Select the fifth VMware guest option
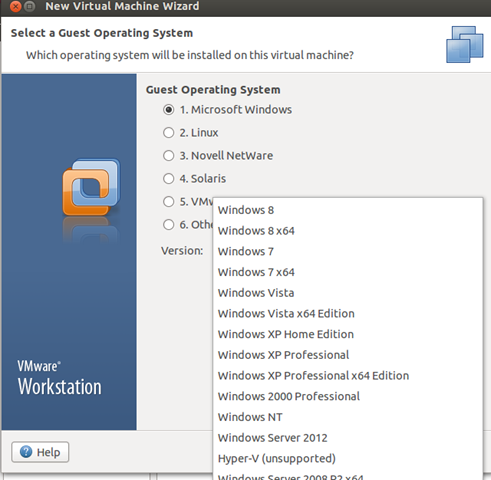Viewport: 491px width, 480px height. tap(169, 202)
